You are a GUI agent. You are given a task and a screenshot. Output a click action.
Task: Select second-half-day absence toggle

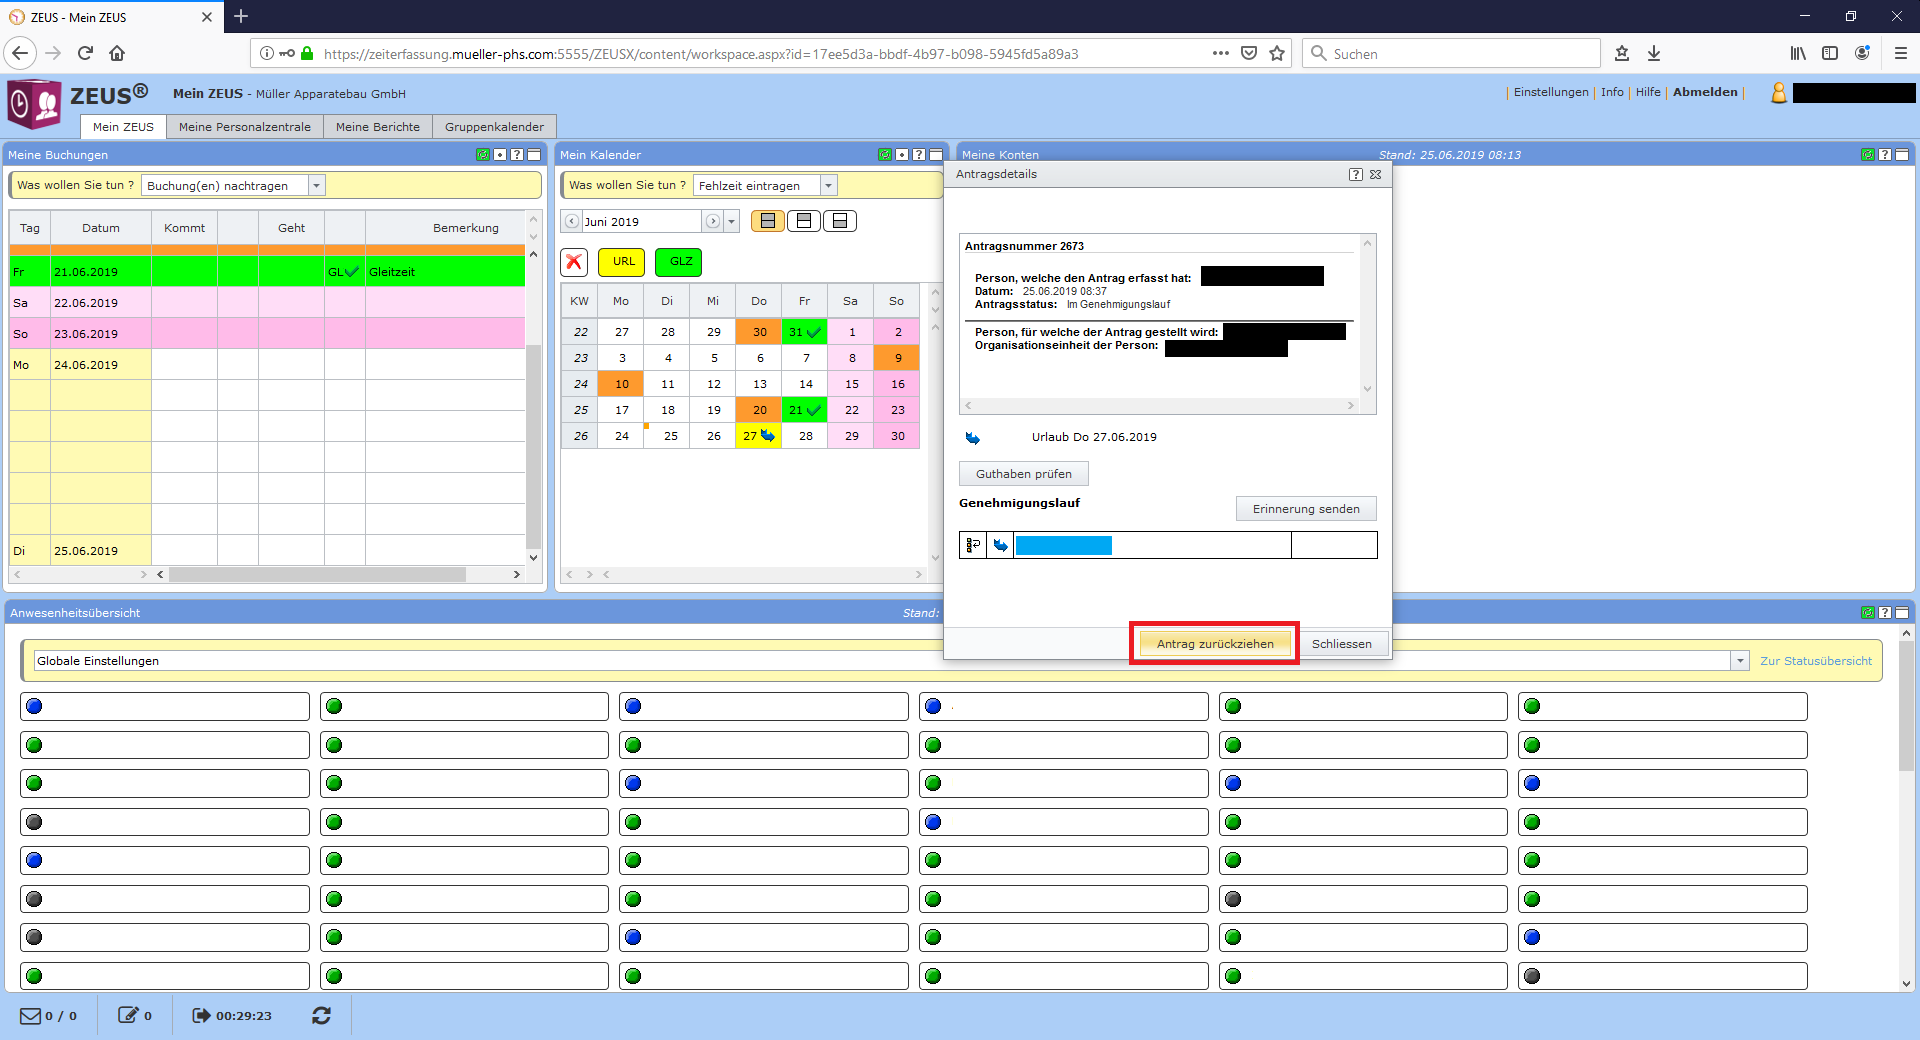point(840,221)
